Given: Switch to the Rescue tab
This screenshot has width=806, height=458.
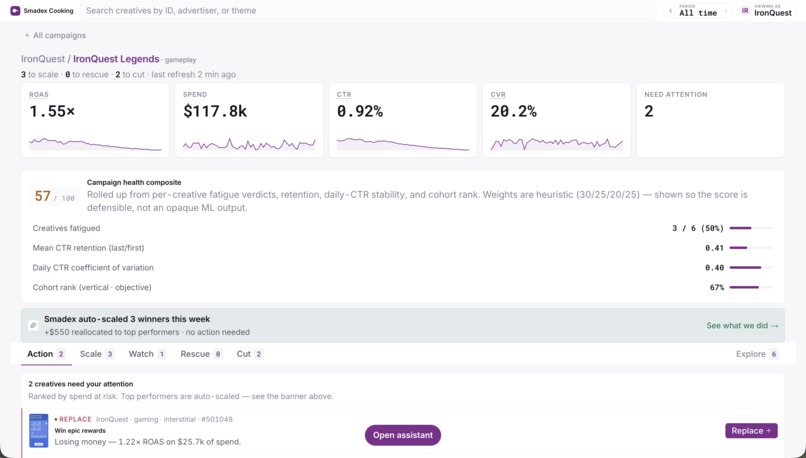Looking at the screenshot, I should (201, 354).
